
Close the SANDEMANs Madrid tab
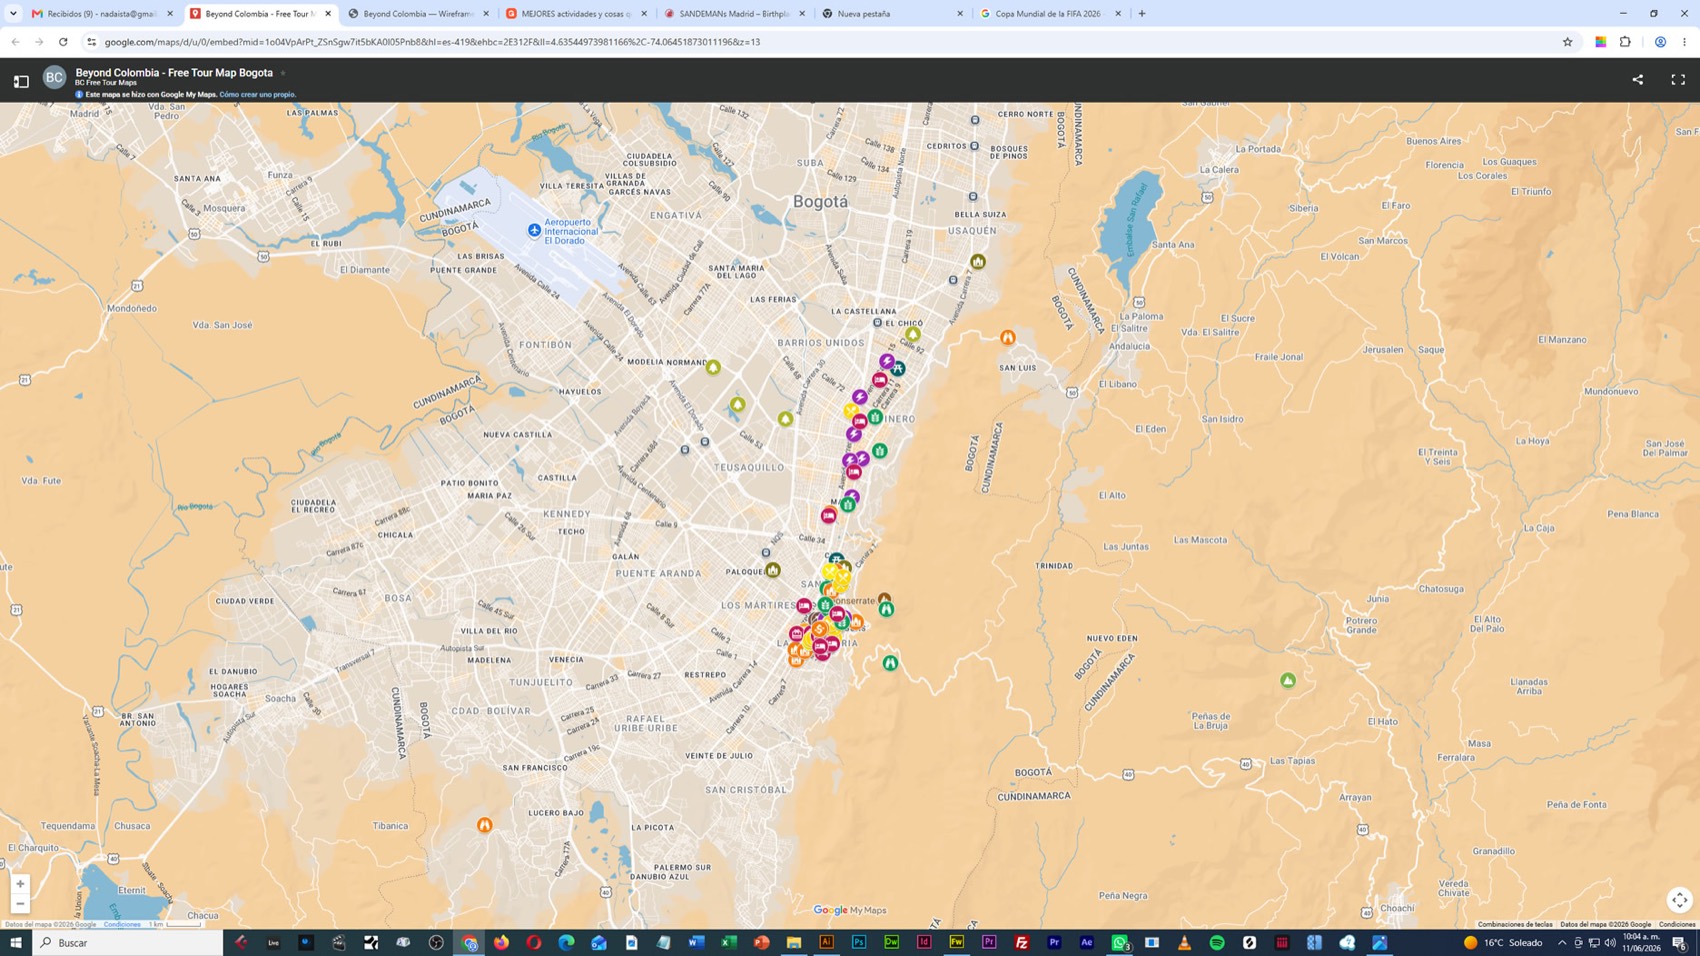click(802, 14)
